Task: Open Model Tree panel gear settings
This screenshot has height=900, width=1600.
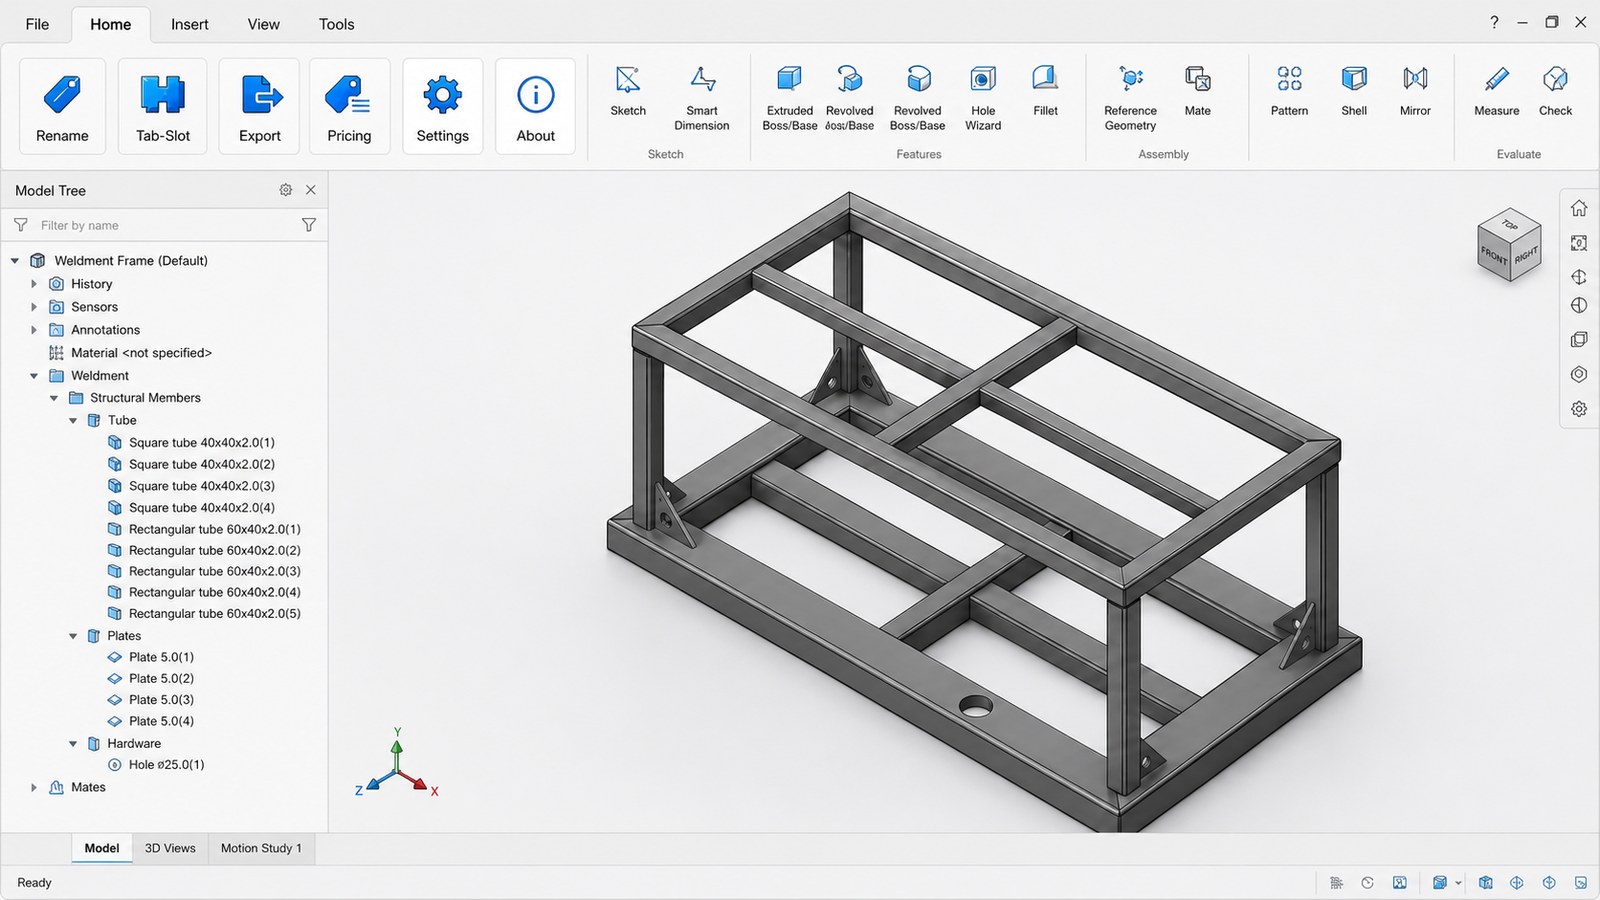Action: pyautogui.click(x=286, y=190)
